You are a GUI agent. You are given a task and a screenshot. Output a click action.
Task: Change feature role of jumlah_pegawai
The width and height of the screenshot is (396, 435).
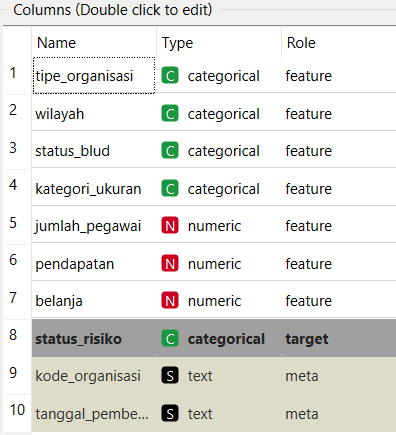[x=339, y=225]
